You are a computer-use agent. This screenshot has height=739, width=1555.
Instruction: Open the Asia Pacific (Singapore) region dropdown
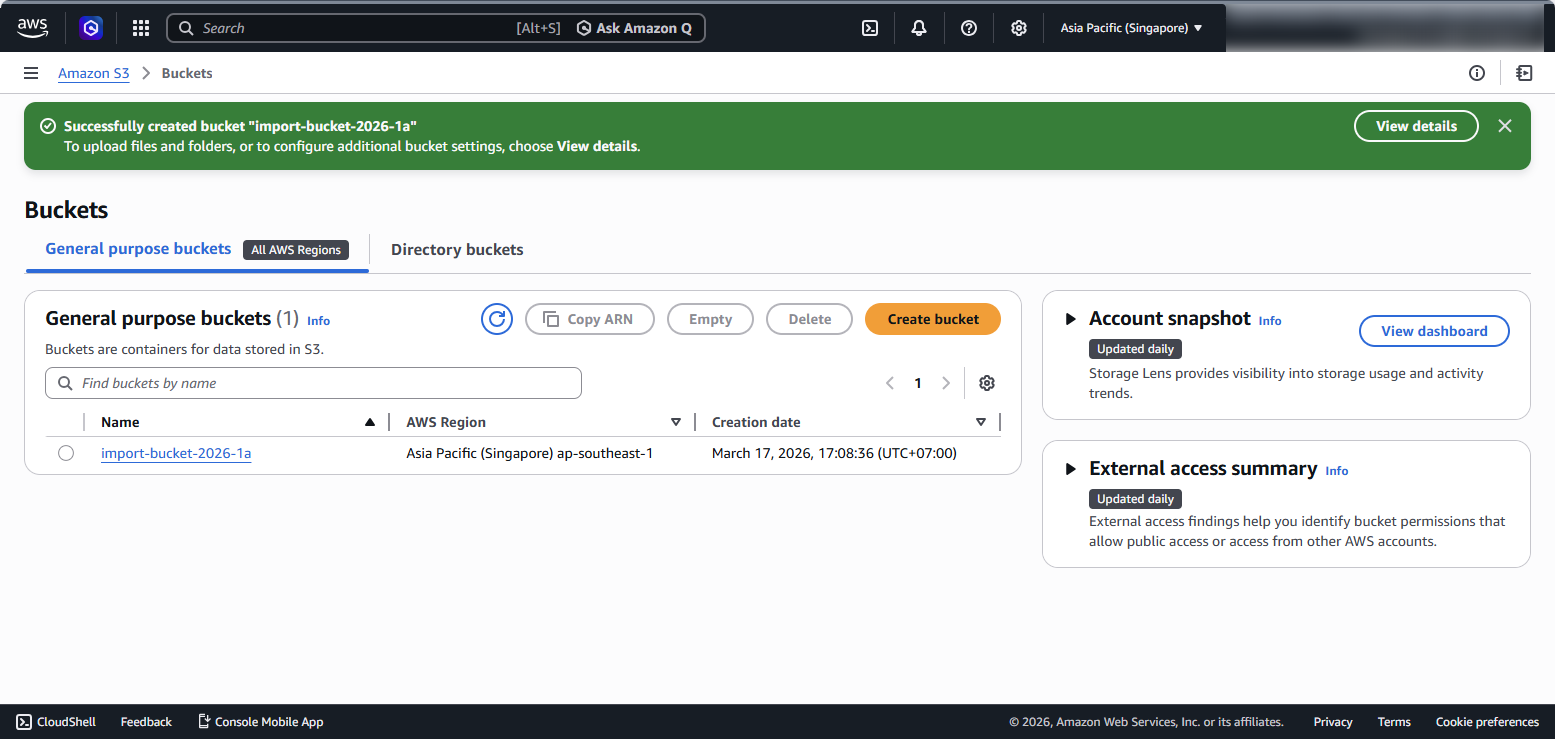pos(1131,28)
